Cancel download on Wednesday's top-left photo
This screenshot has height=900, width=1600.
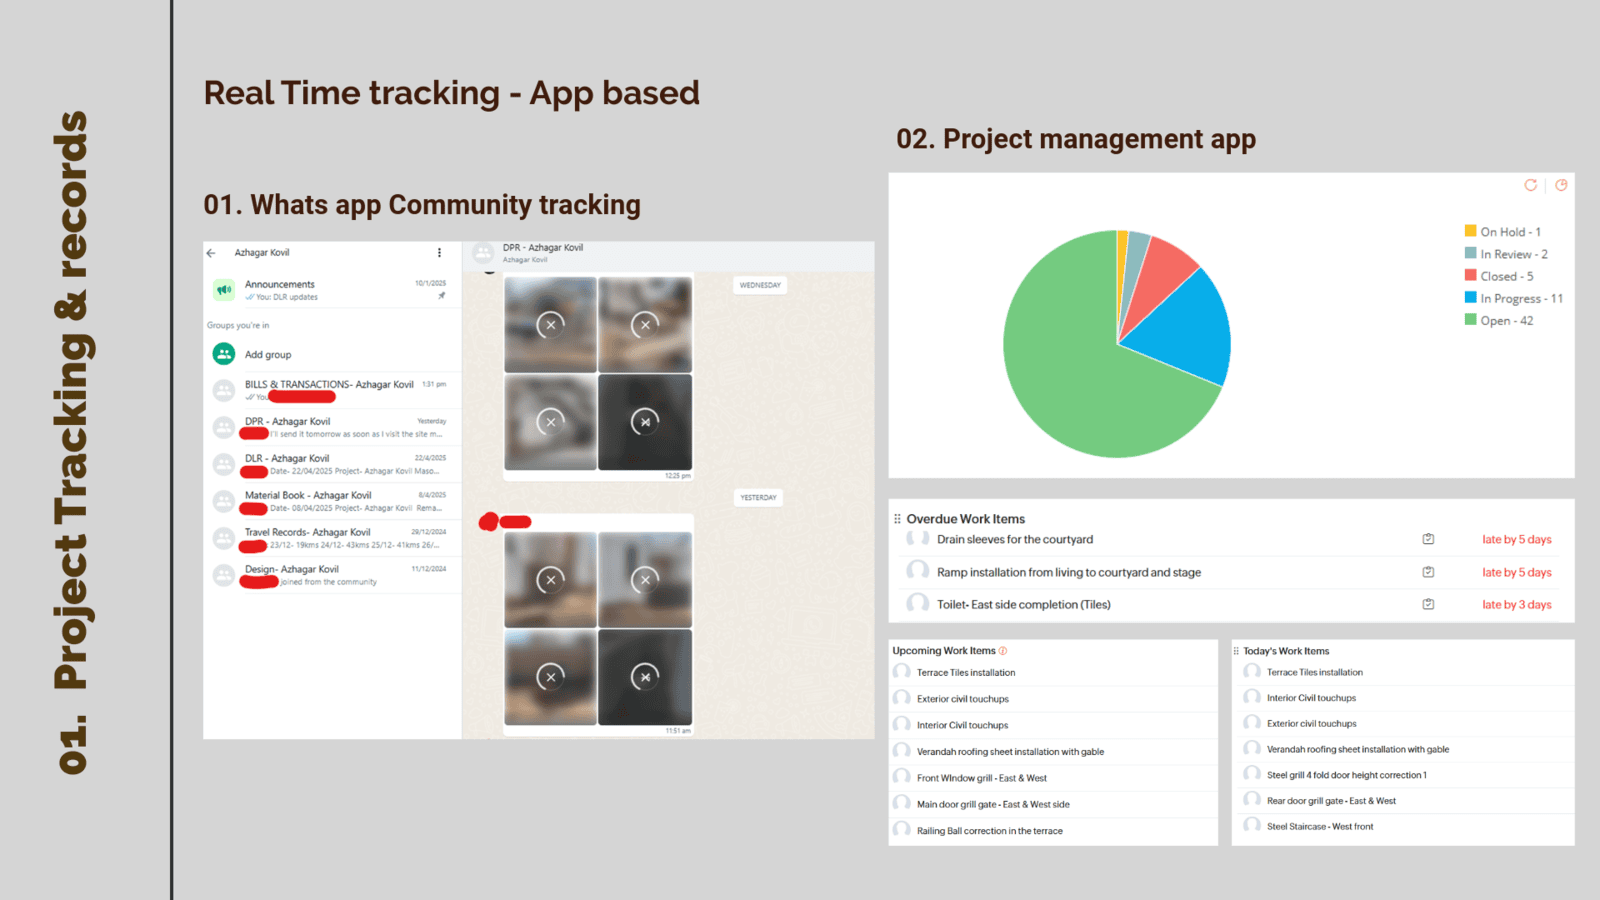[550, 324]
